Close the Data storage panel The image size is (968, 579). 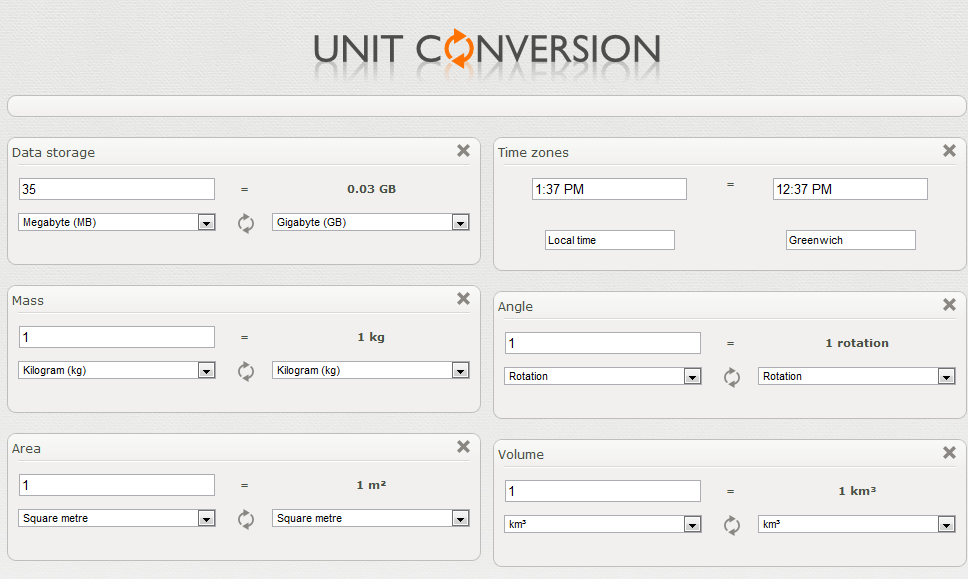[464, 151]
